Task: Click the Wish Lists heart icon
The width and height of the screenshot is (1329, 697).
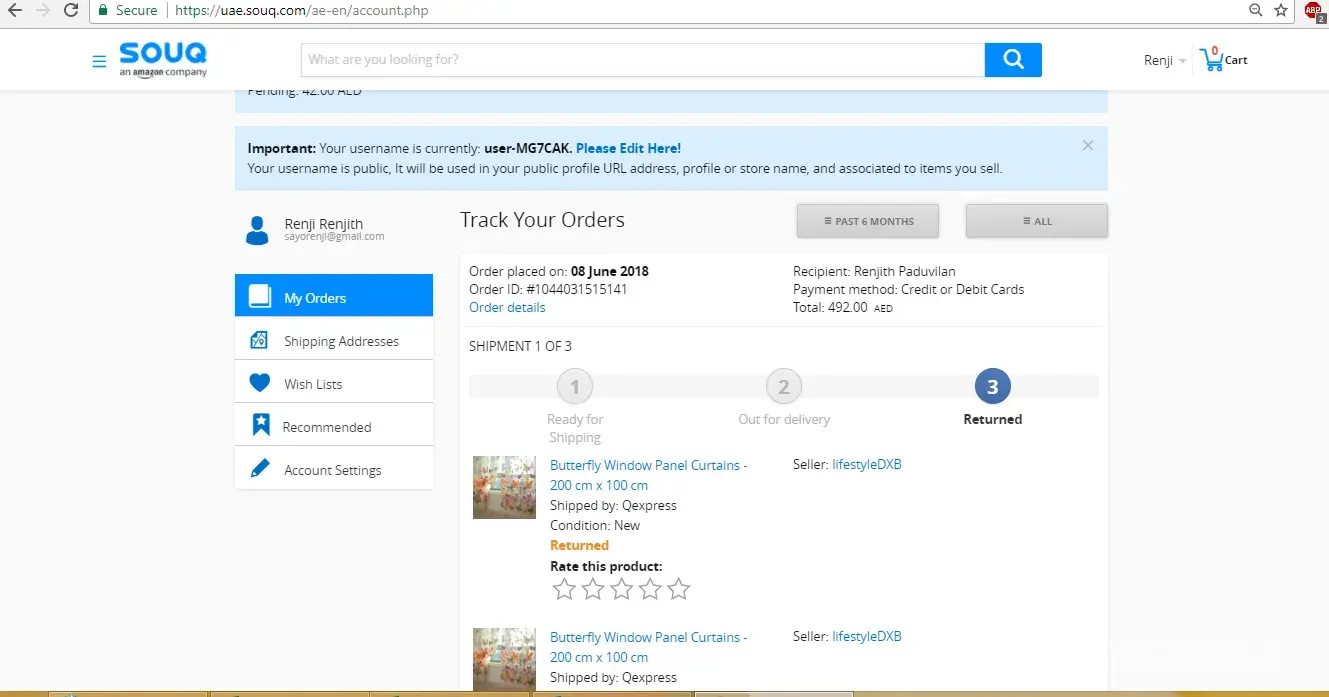Action: coord(260,383)
